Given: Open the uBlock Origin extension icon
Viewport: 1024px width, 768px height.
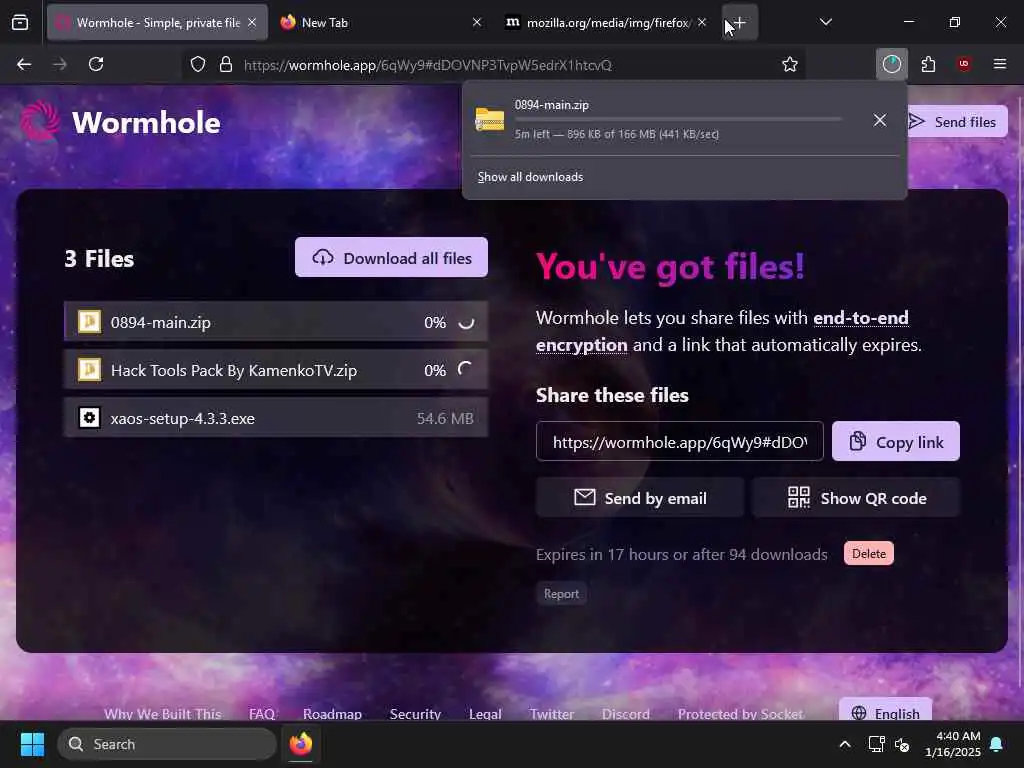Looking at the screenshot, I should coord(964,64).
